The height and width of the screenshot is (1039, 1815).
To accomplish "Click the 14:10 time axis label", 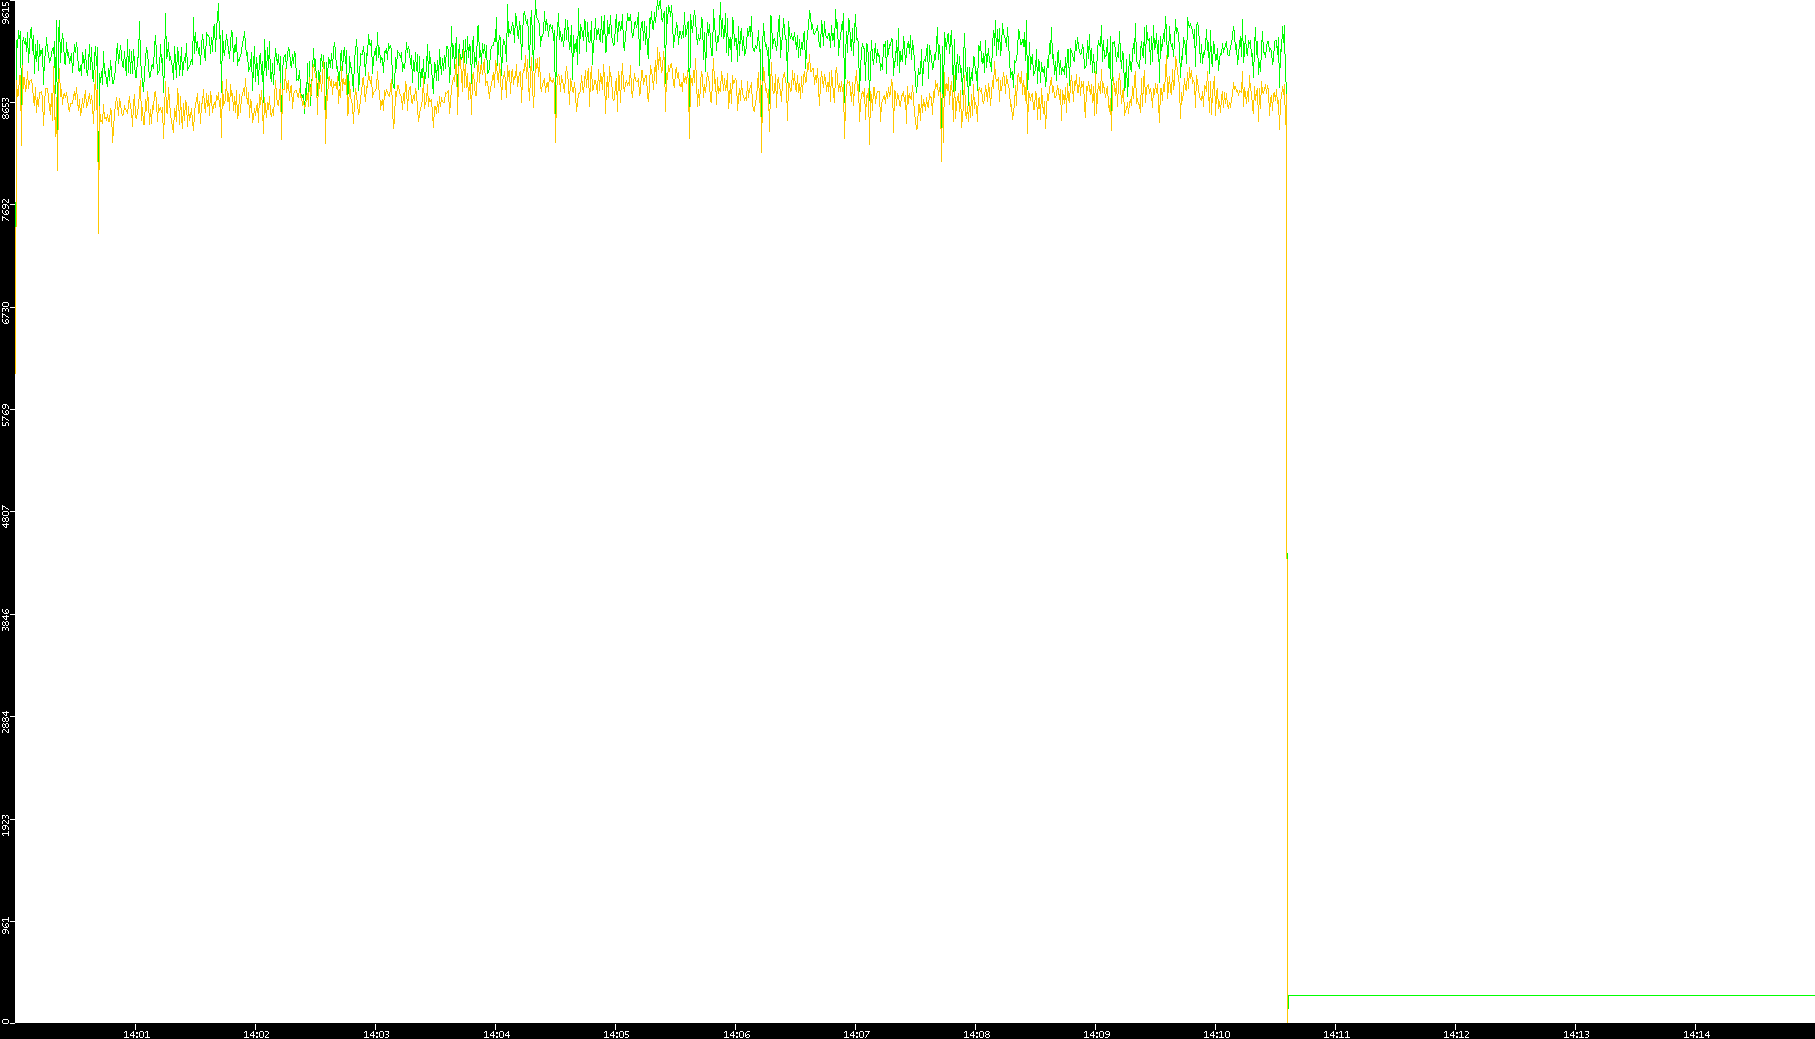I will click(1216, 1034).
